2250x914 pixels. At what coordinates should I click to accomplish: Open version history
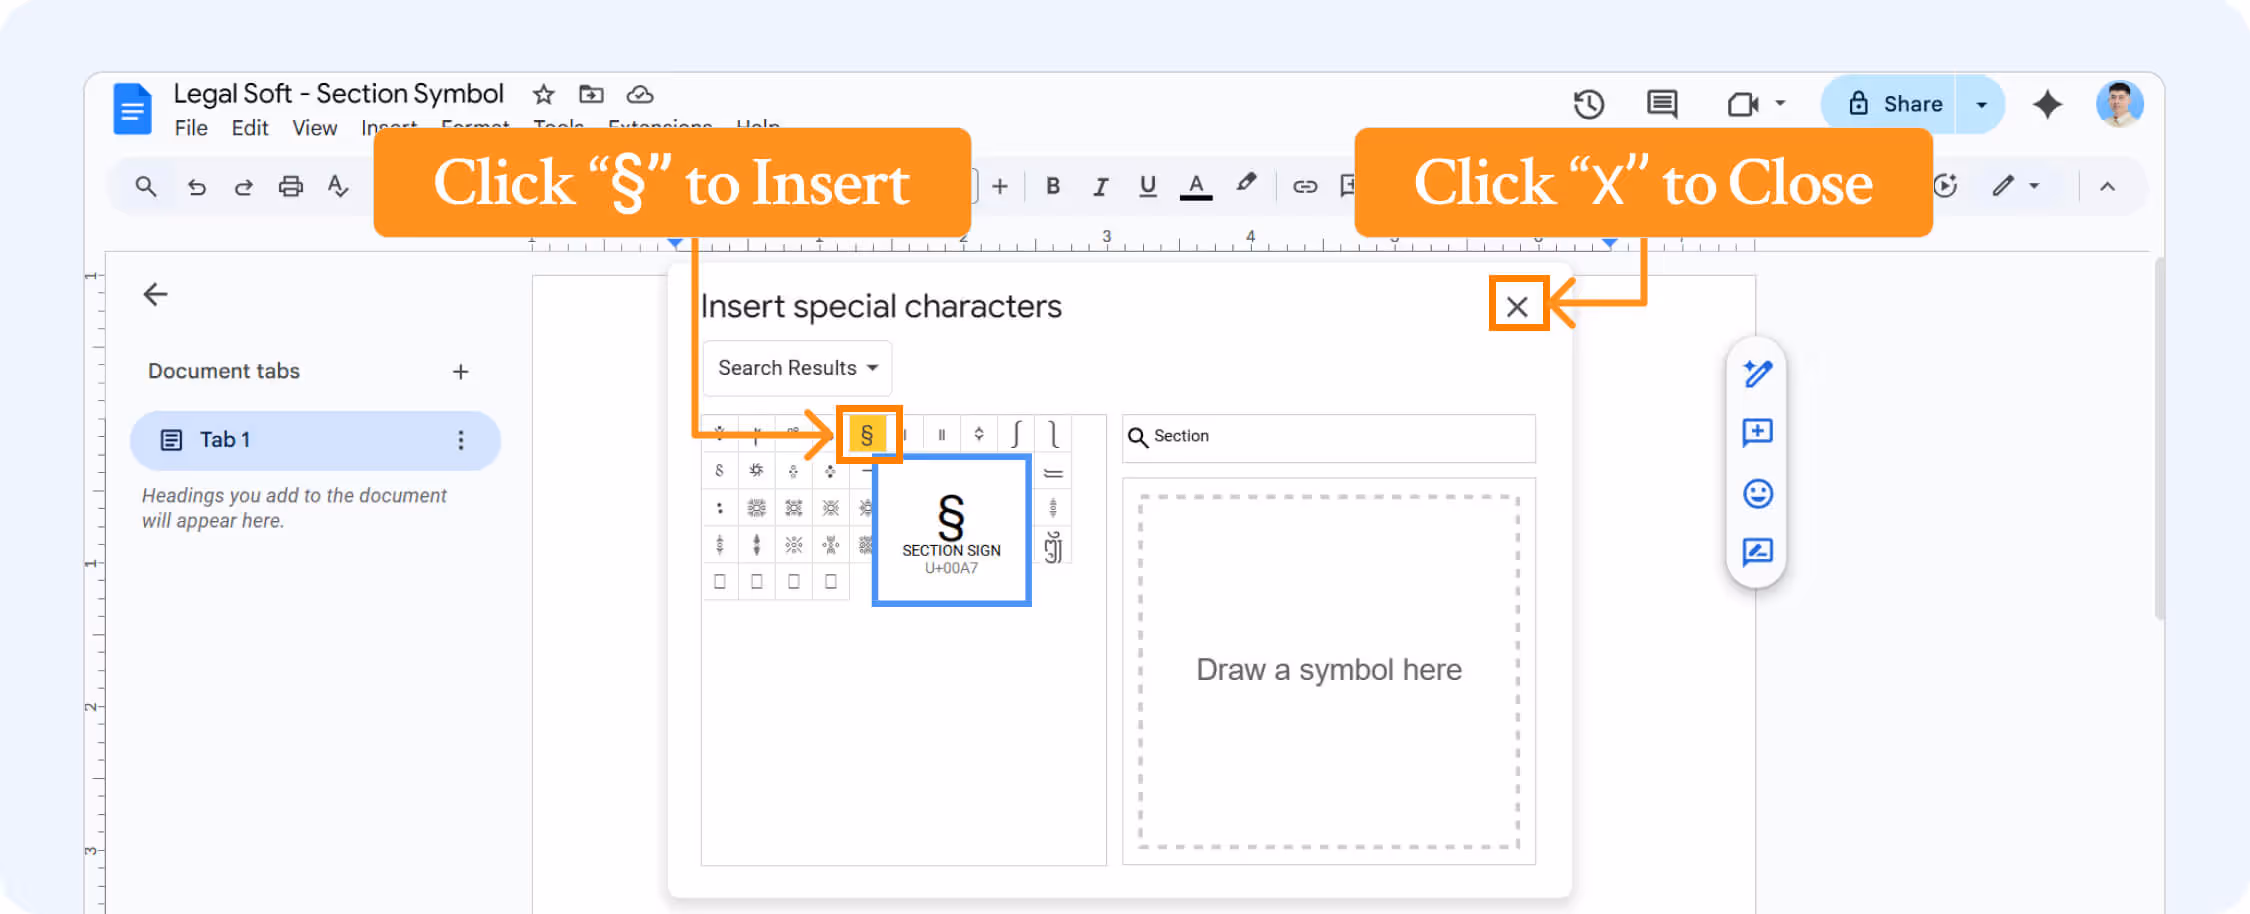(1588, 103)
